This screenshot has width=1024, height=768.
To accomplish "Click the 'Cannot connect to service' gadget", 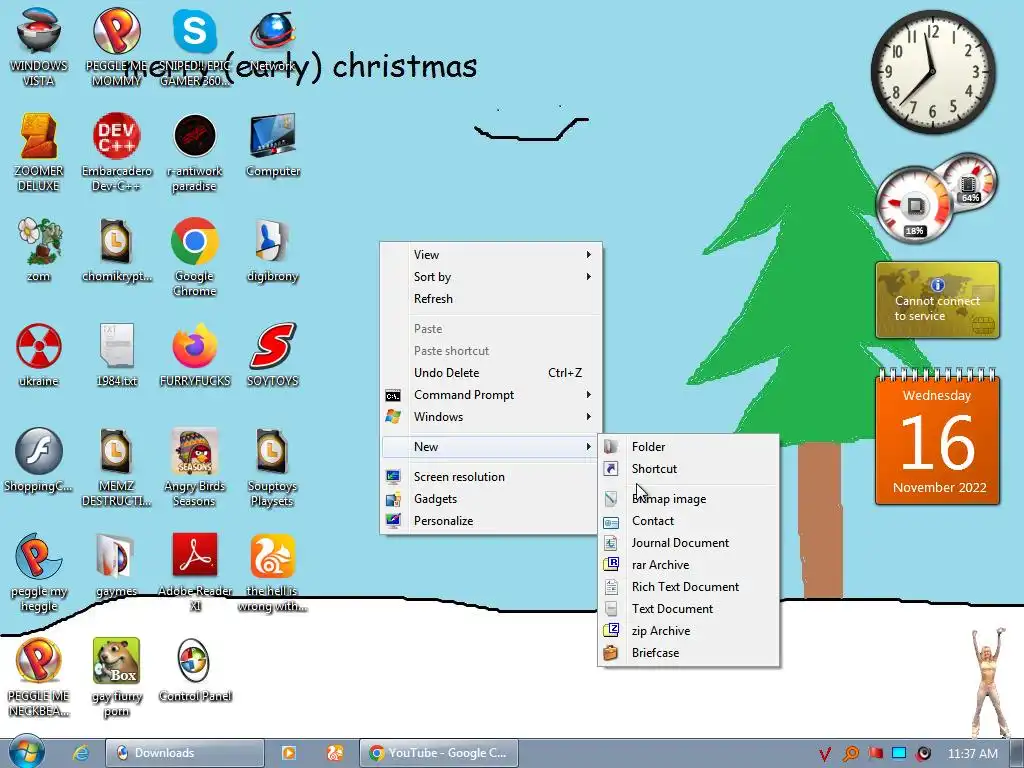I will click(937, 300).
